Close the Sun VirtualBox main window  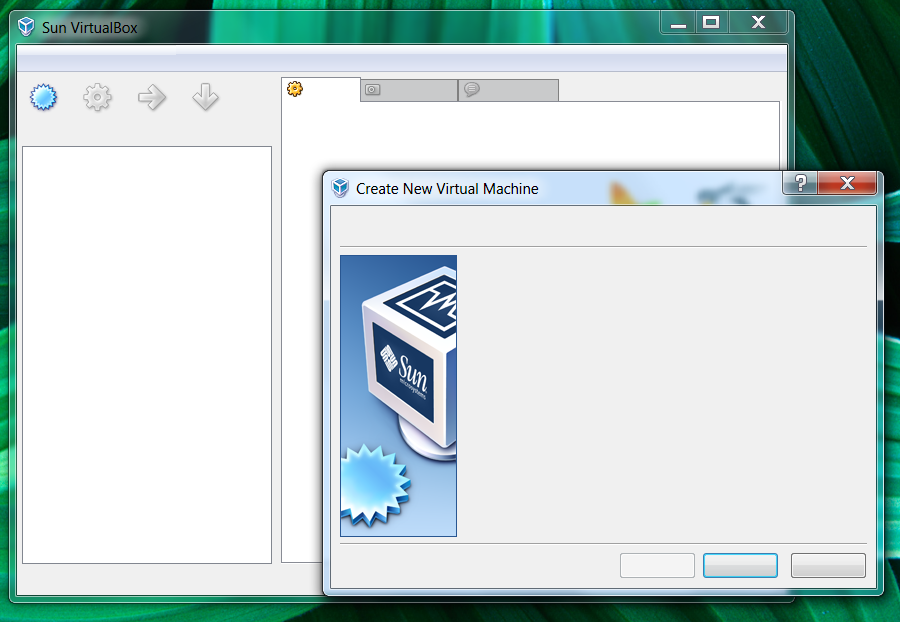[x=758, y=23]
